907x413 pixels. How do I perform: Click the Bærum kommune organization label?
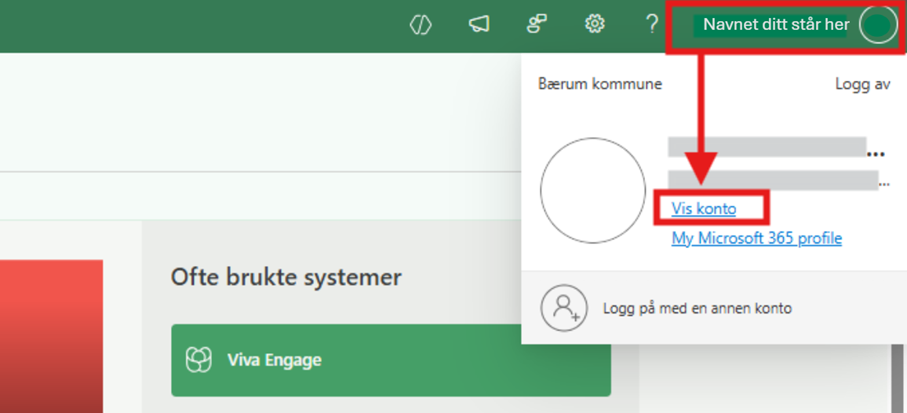point(600,84)
